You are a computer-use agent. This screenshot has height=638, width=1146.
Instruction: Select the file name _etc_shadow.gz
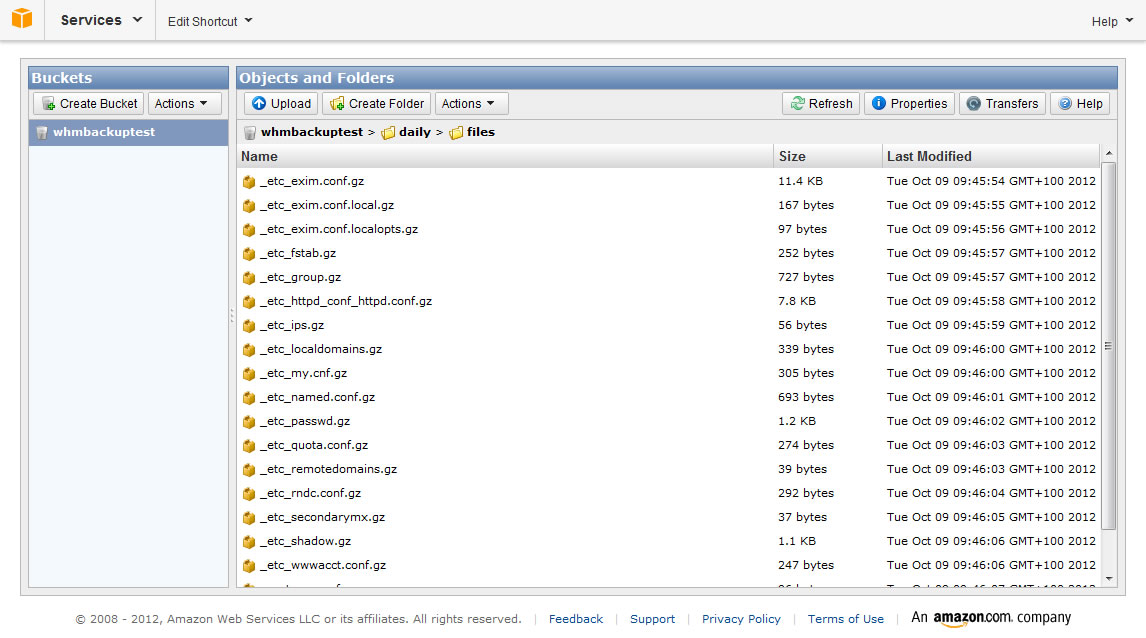click(x=306, y=542)
